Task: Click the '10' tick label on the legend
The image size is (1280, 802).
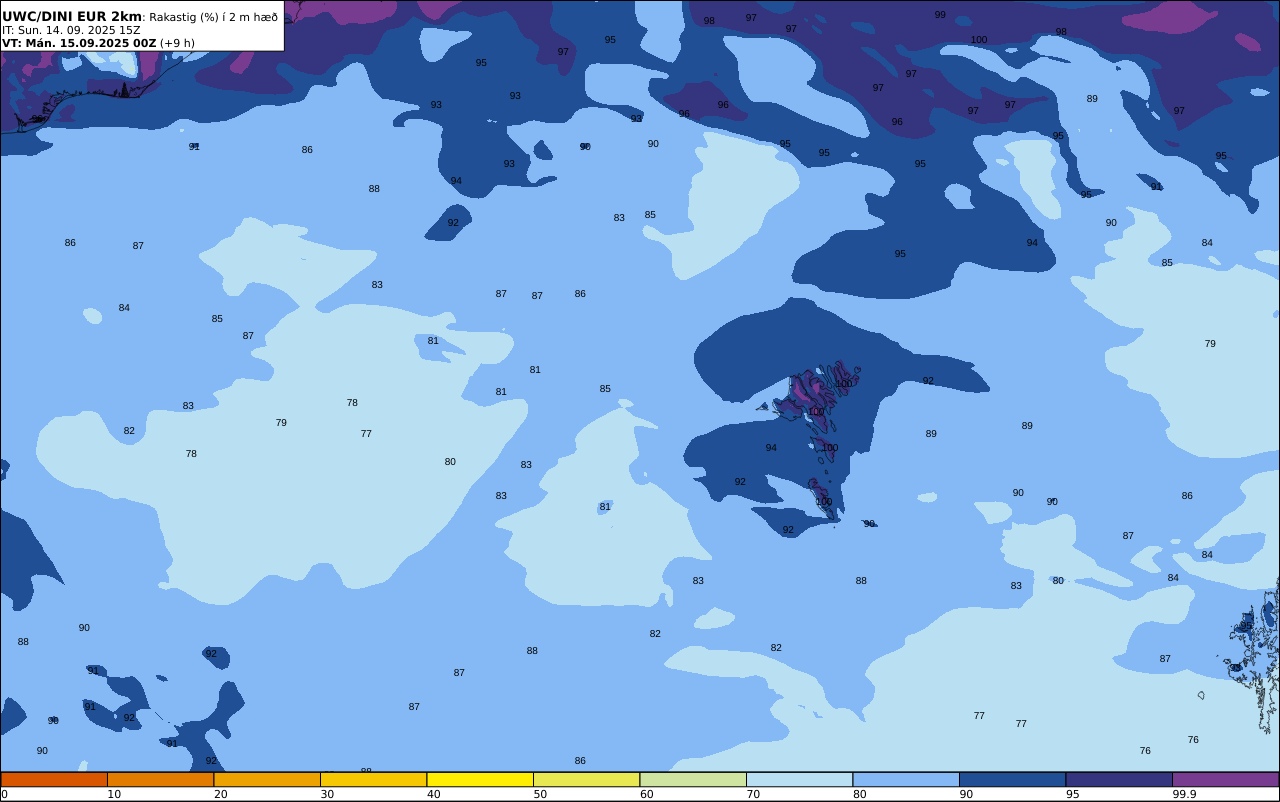Action: pos(114,794)
